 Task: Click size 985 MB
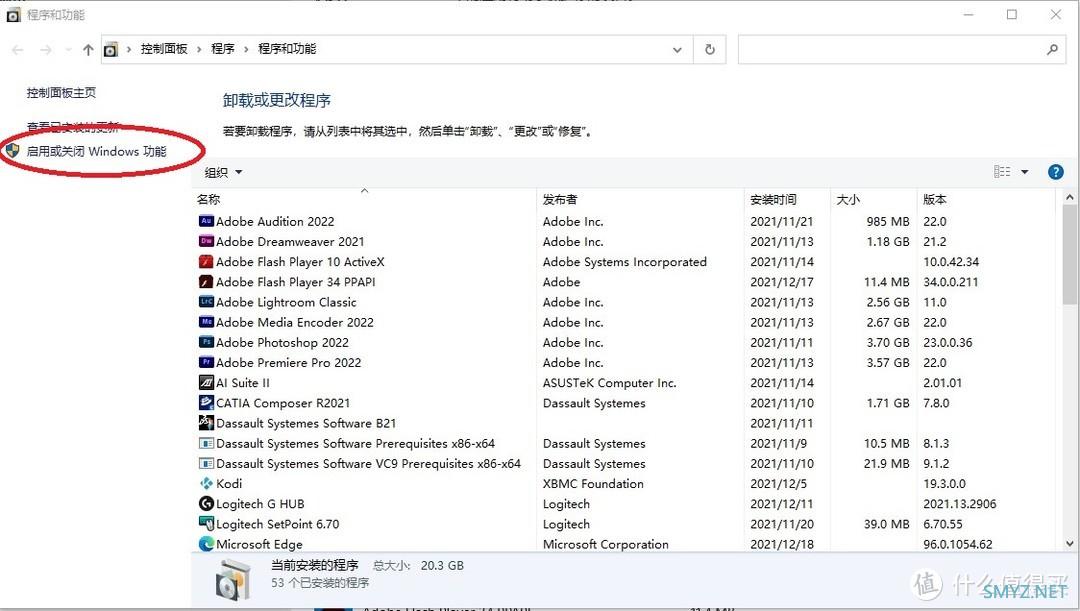888,221
